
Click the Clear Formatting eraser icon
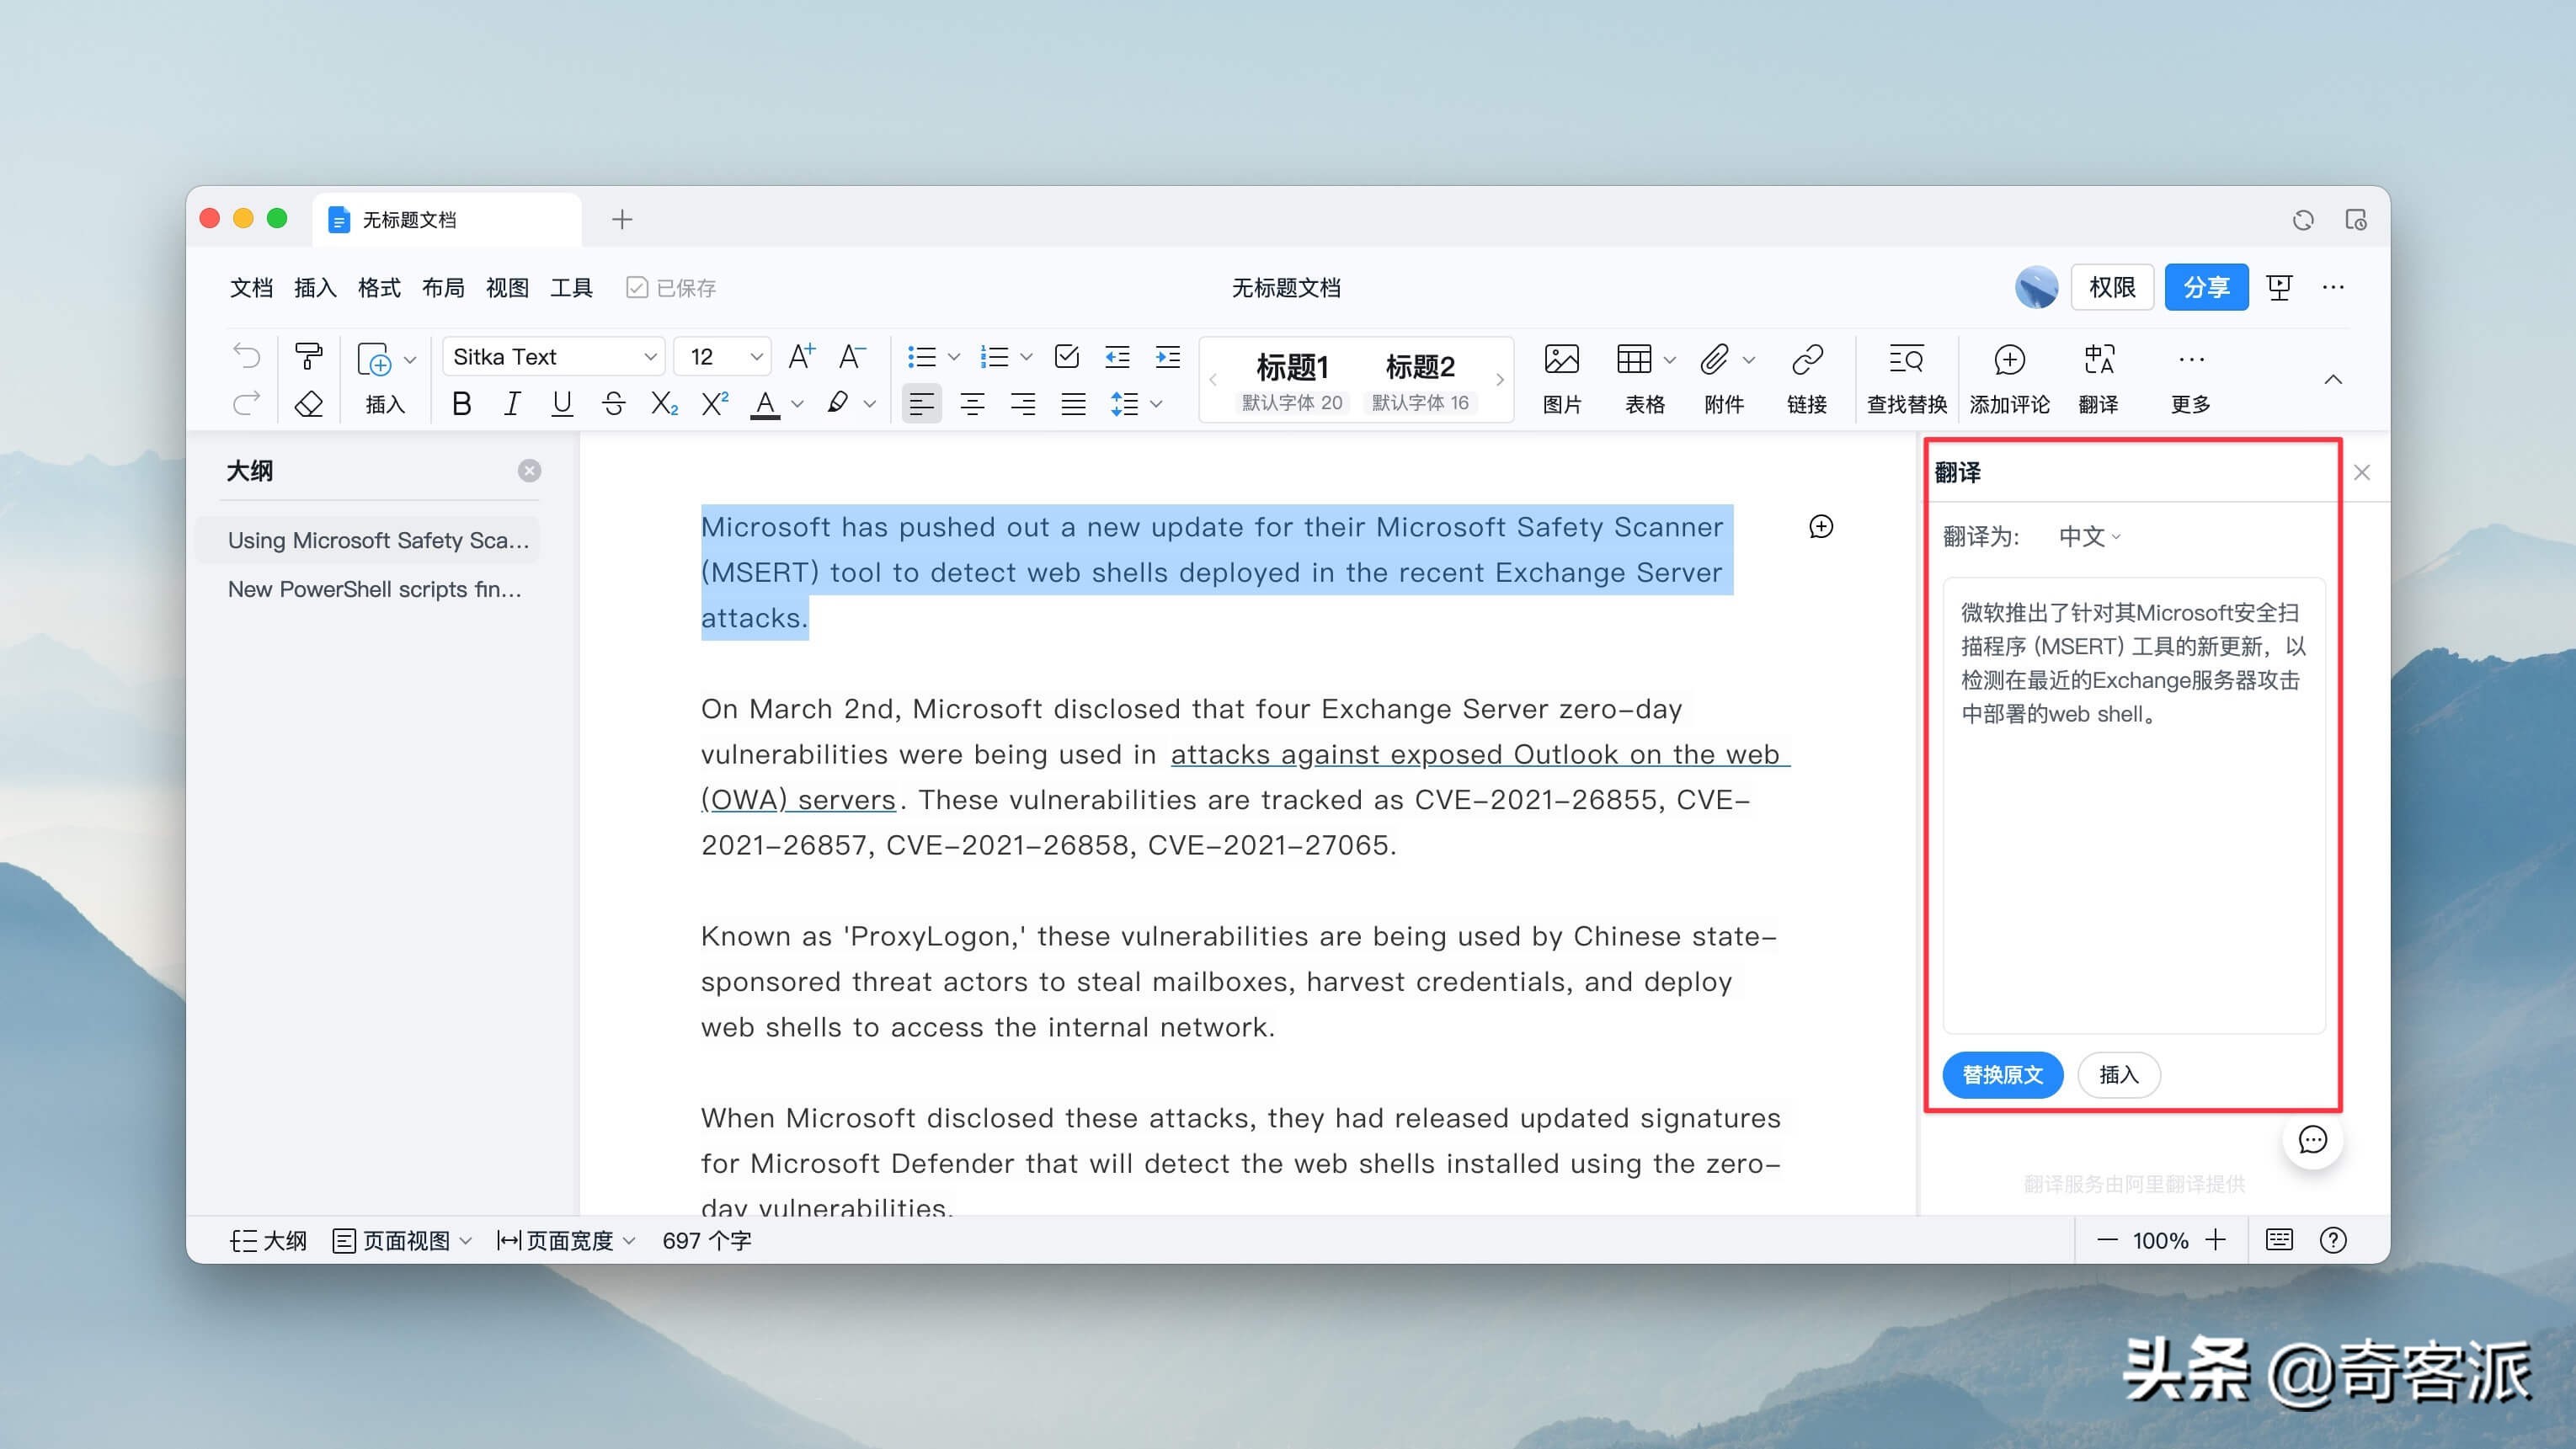point(308,404)
